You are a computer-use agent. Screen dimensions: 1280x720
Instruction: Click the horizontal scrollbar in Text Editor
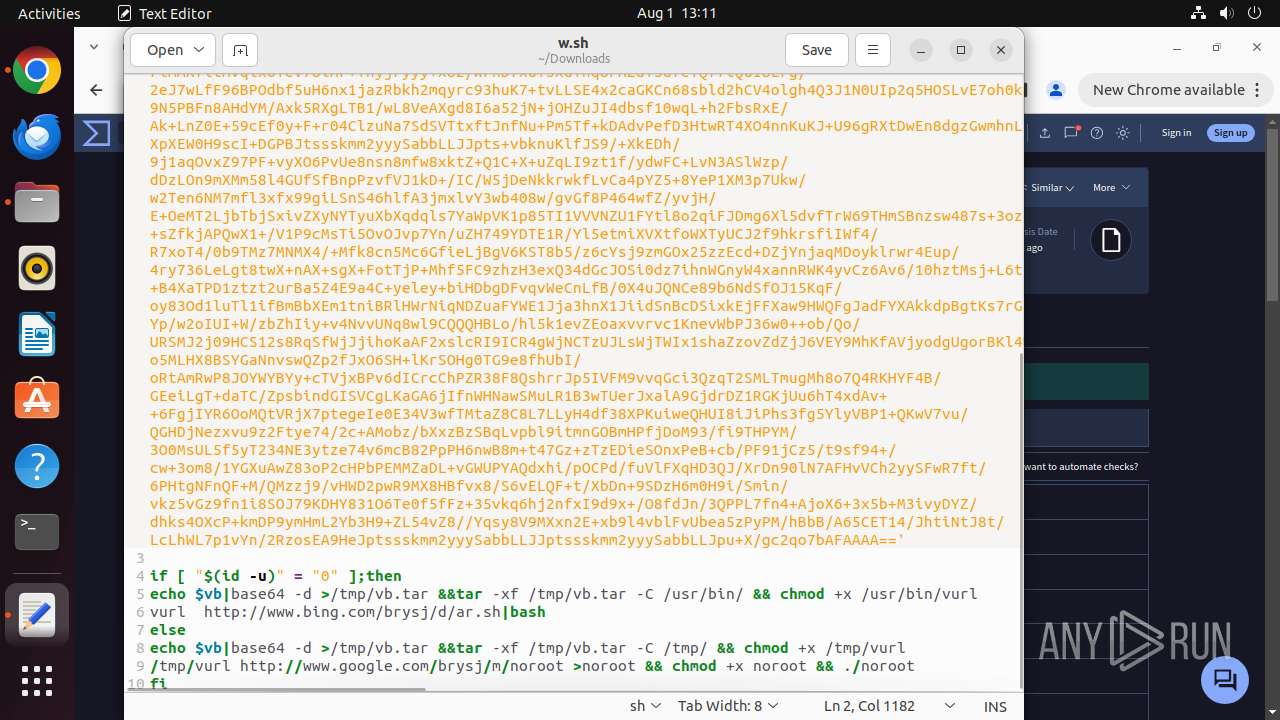(x=276, y=689)
